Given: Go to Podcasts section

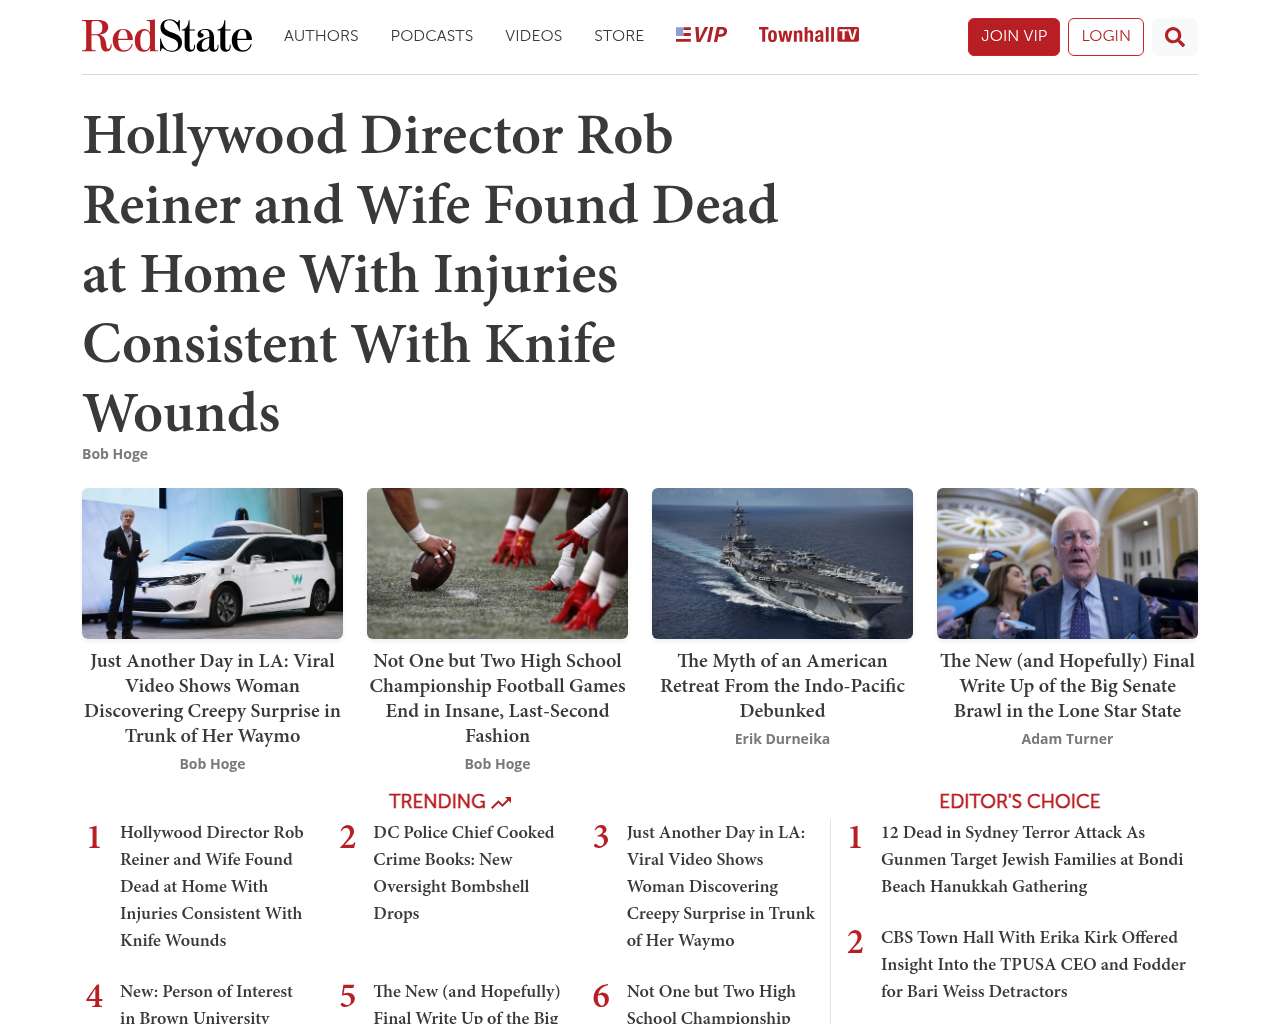Looking at the screenshot, I should point(432,36).
